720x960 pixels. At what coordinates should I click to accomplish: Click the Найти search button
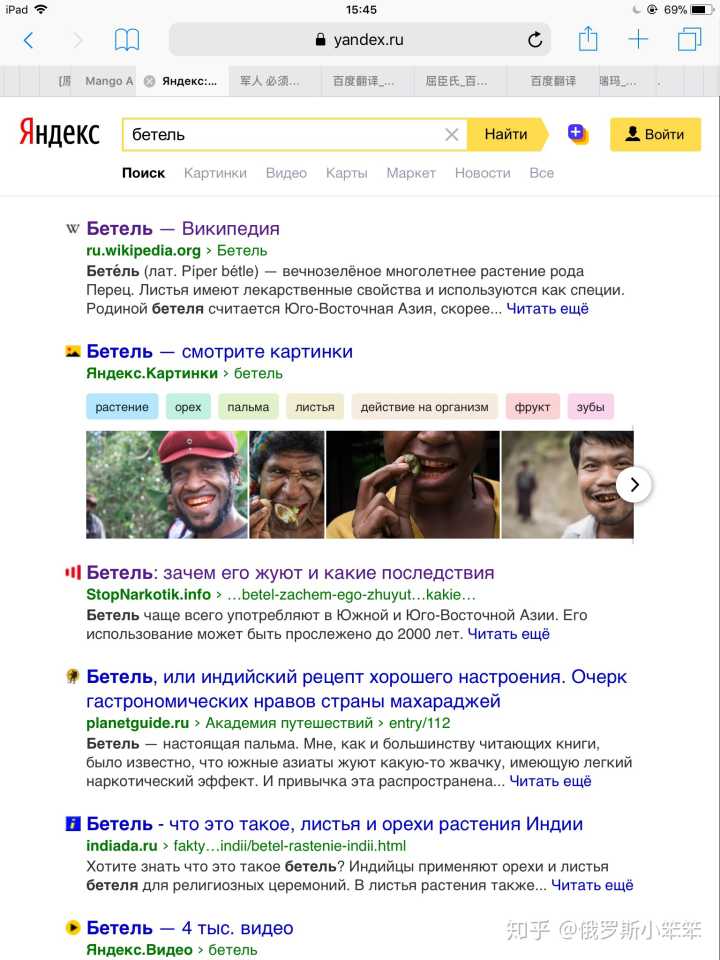pyautogui.click(x=507, y=134)
